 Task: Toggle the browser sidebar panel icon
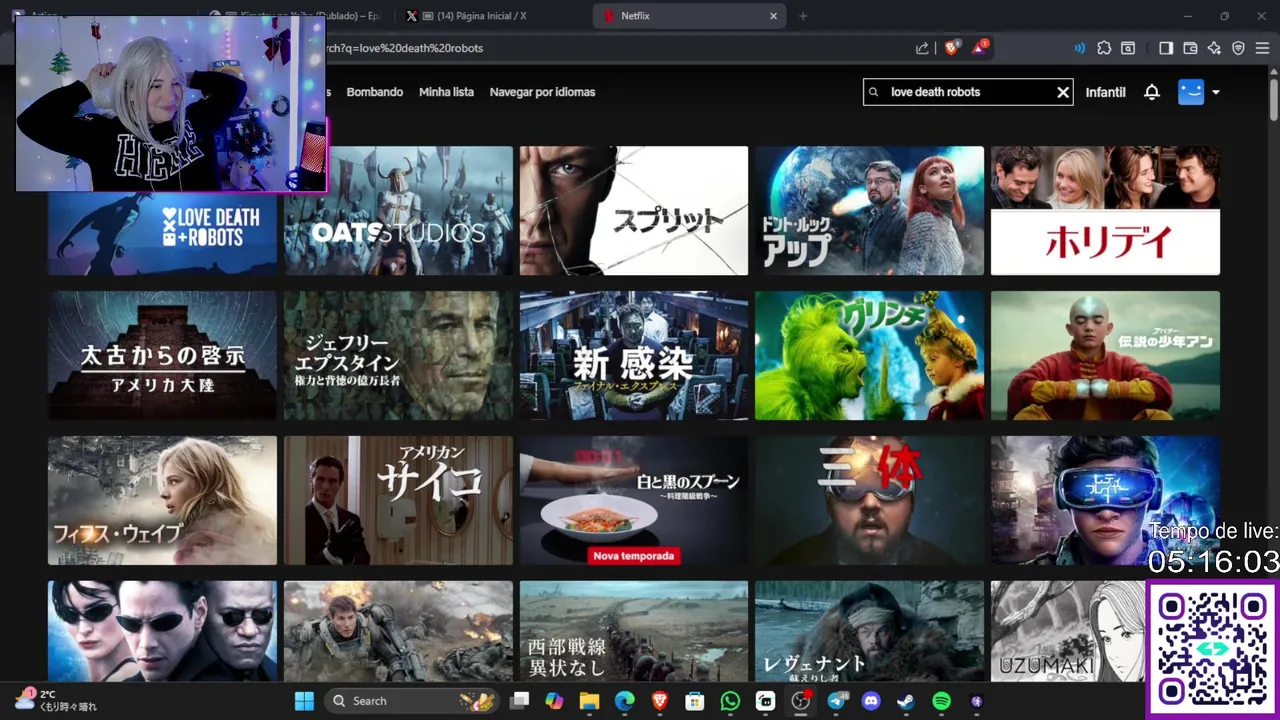(x=1166, y=48)
